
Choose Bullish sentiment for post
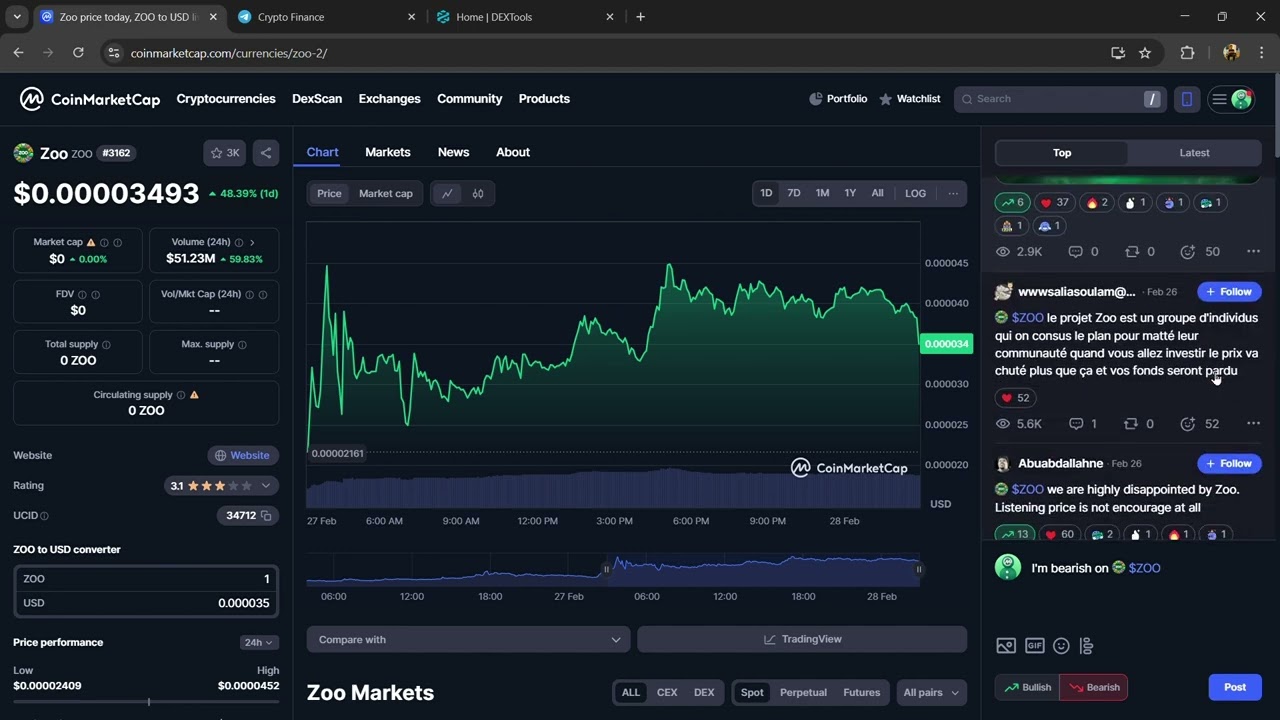tap(1027, 687)
